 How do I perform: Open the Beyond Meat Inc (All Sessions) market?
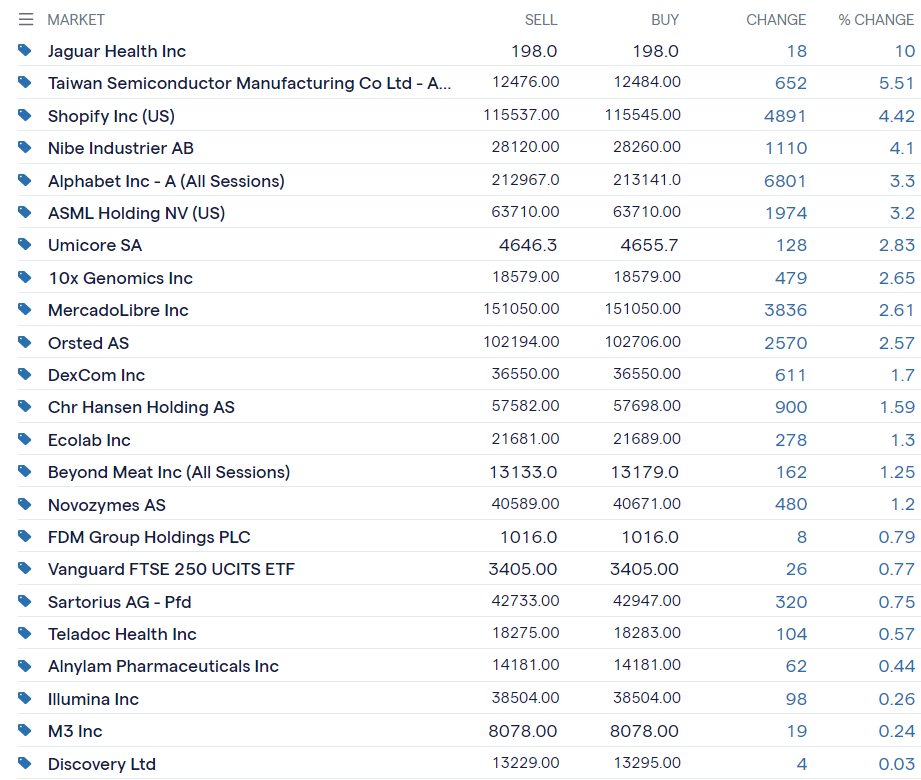169,472
